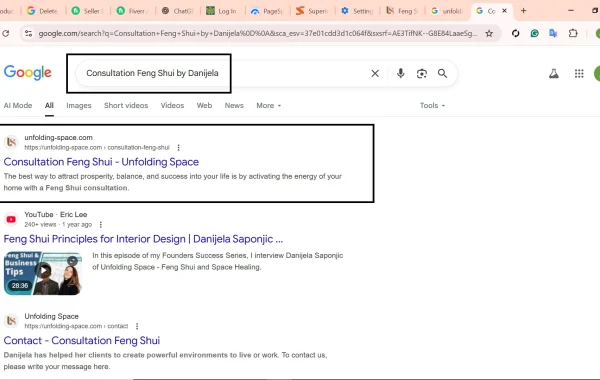Open more options for unfolding-space.com result

point(178,148)
